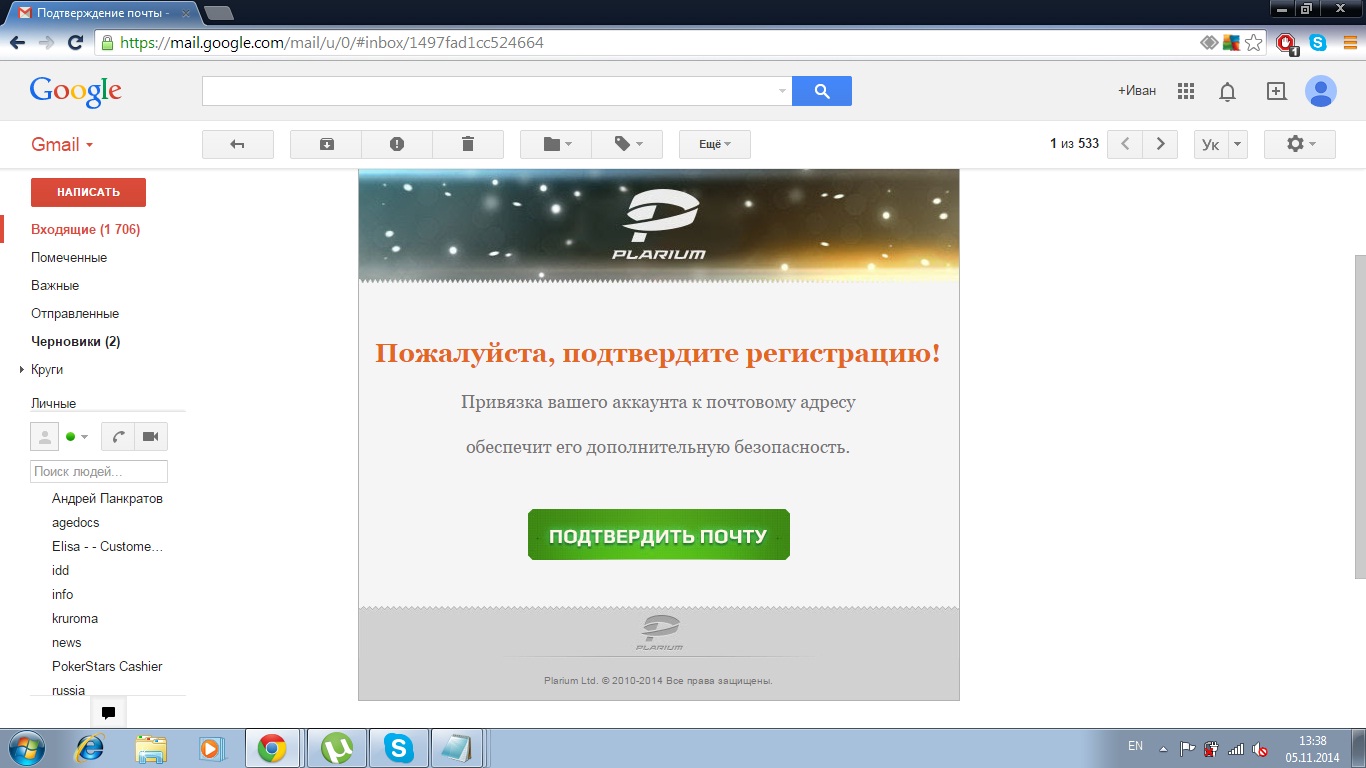Open the Важные folder

(55, 285)
